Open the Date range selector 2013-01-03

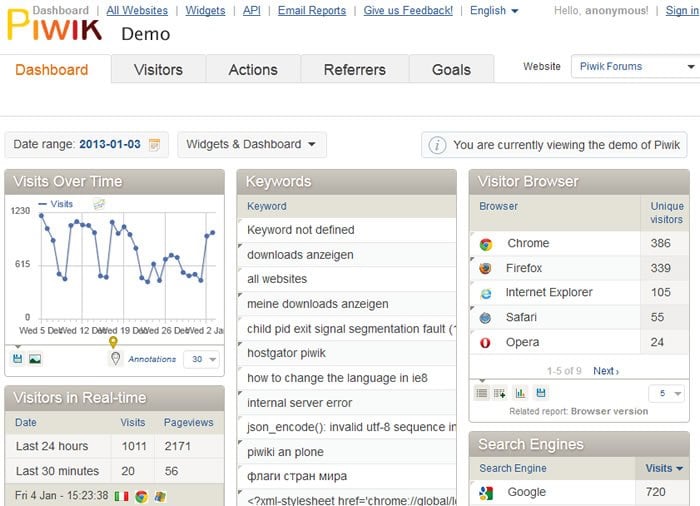click(x=86, y=144)
